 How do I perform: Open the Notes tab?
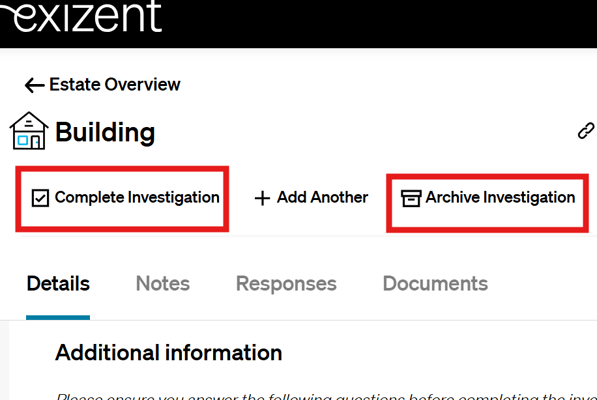click(x=163, y=284)
